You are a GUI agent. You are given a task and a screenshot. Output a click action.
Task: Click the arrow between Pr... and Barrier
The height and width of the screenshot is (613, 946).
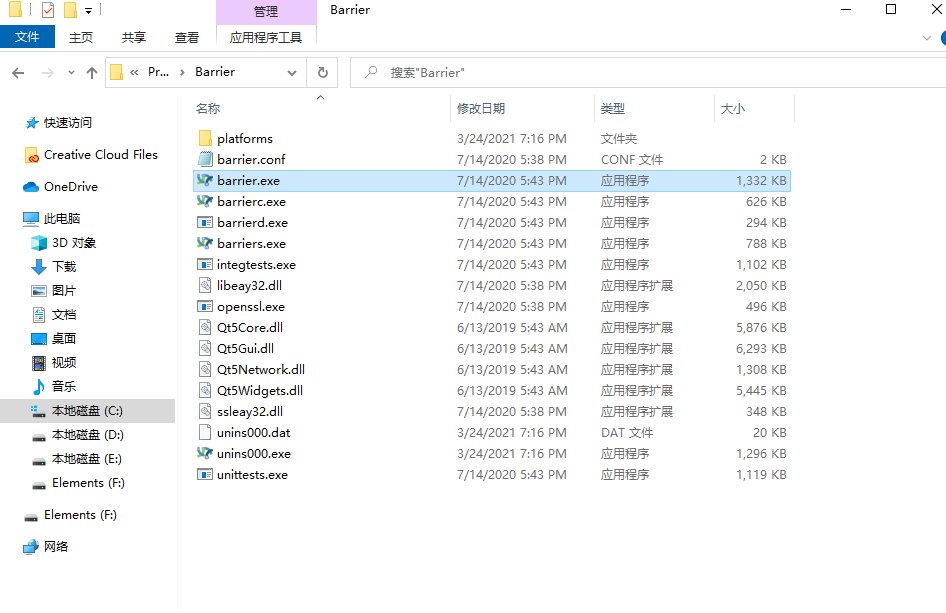click(182, 72)
